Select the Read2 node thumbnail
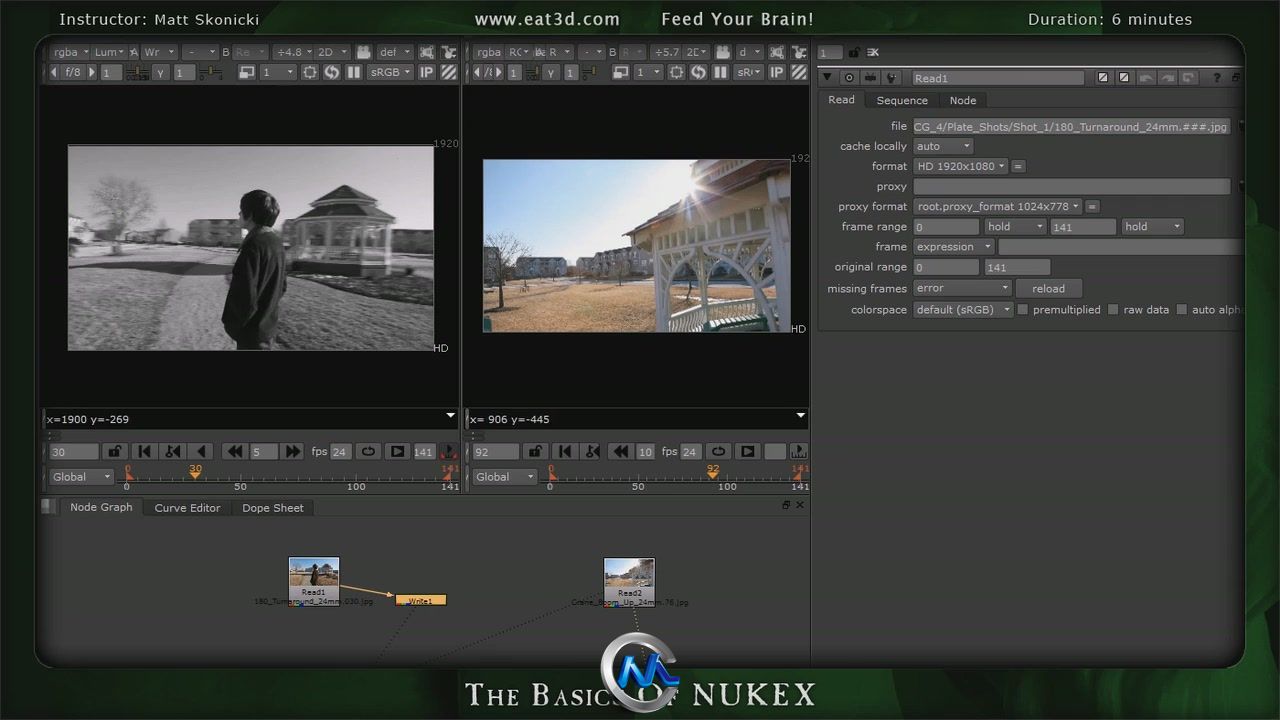This screenshot has width=1280, height=720. 629,573
